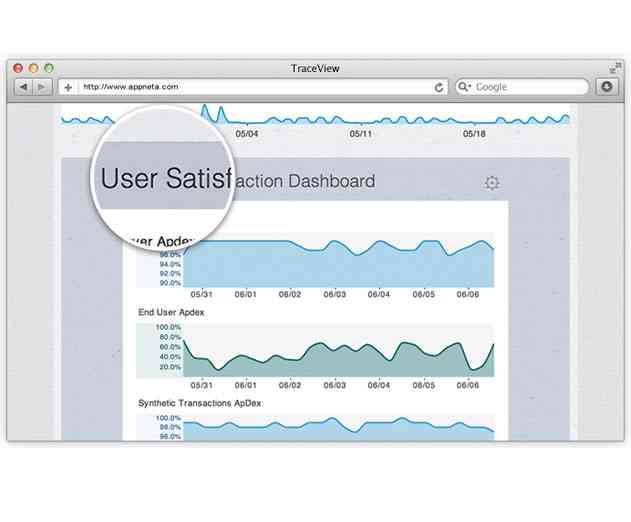Viewport: 631px width, 522px height.
Task: Click 06/03 label under End User chart
Action: pyautogui.click(x=335, y=385)
